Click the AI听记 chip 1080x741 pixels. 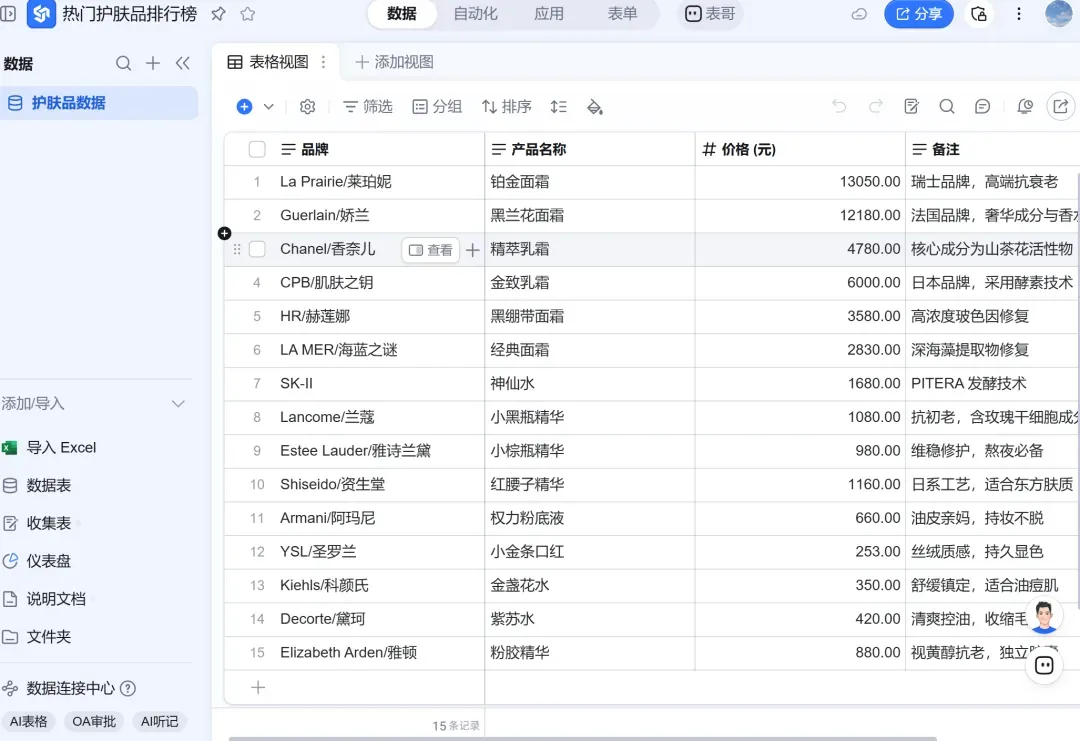[159, 722]
